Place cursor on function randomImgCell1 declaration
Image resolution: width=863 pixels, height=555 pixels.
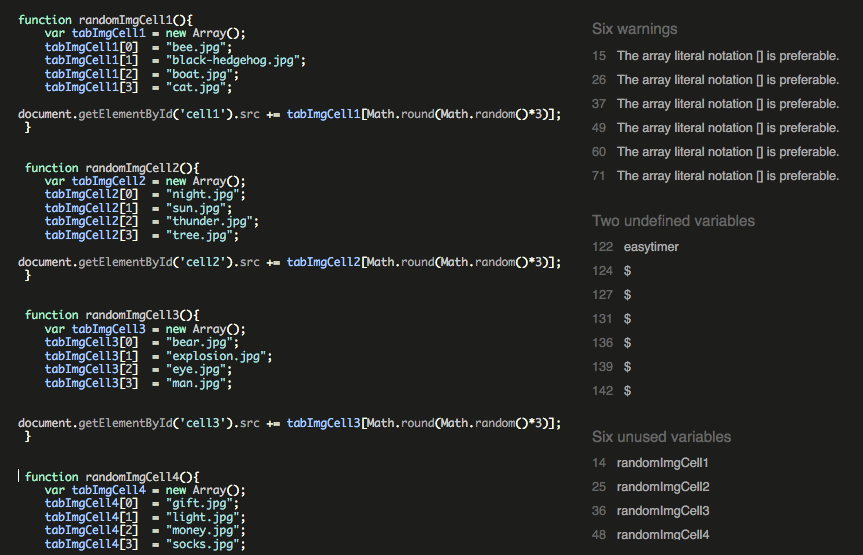tap(106, 20)
